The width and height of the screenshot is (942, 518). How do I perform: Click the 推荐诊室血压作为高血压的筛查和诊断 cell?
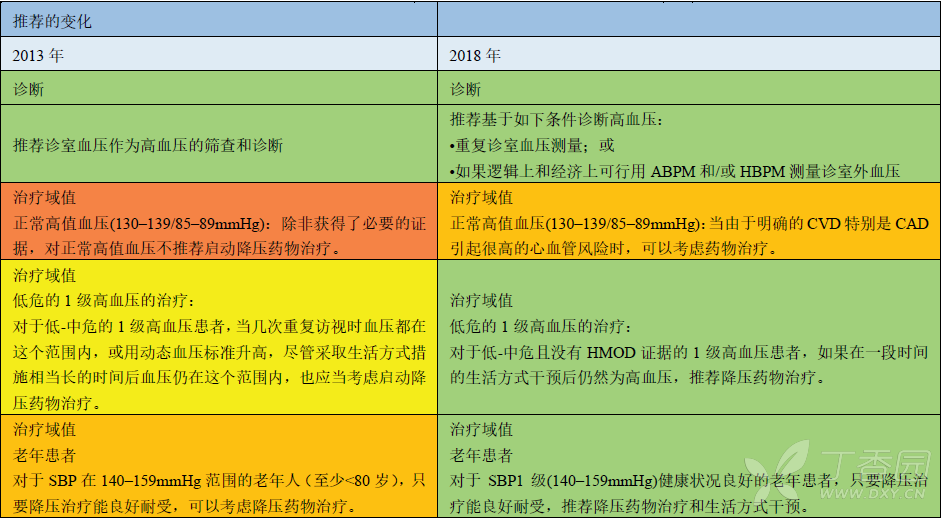219,144
